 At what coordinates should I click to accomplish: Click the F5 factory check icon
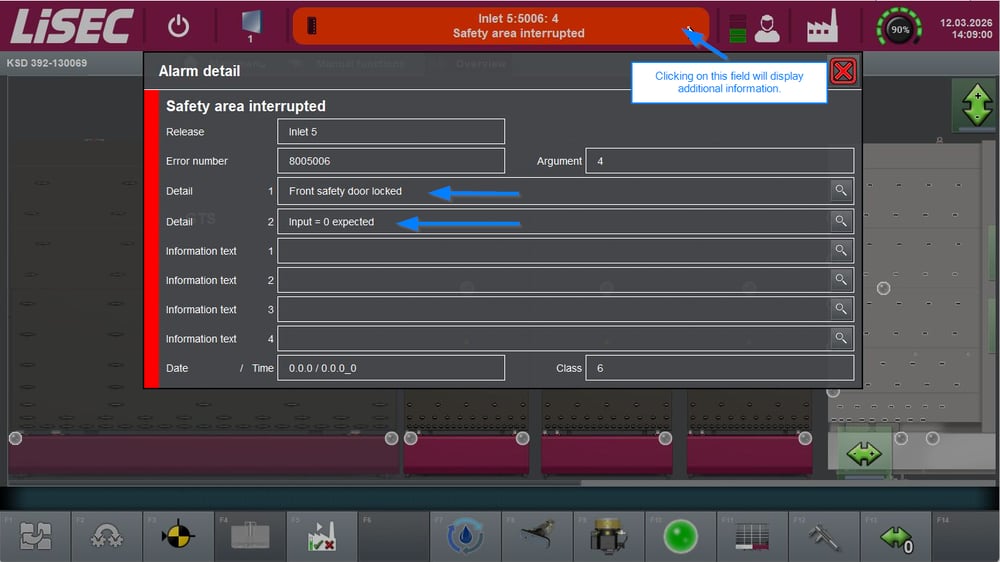pos(322,537)
